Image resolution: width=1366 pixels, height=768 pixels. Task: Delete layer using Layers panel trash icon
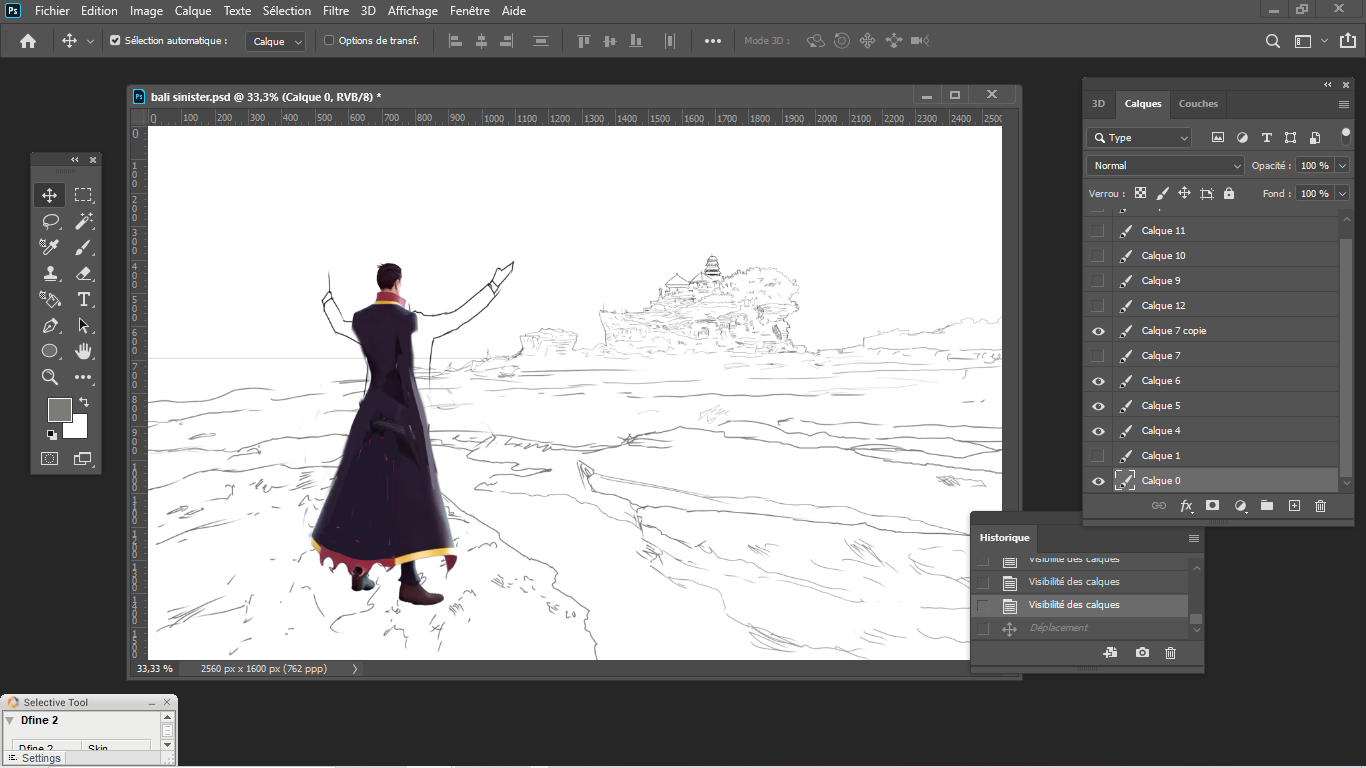click(1320, 506)
